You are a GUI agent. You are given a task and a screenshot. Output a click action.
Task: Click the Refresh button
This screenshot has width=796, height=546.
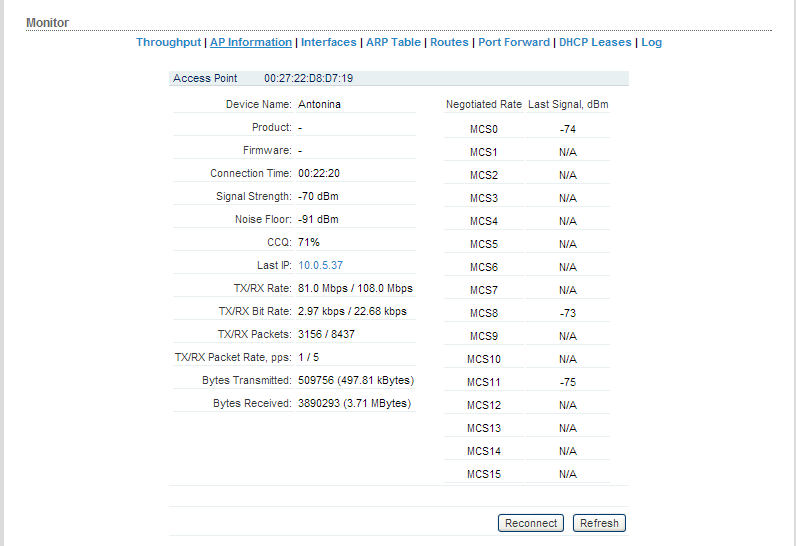pyautogui.click(x=599, y=523)
